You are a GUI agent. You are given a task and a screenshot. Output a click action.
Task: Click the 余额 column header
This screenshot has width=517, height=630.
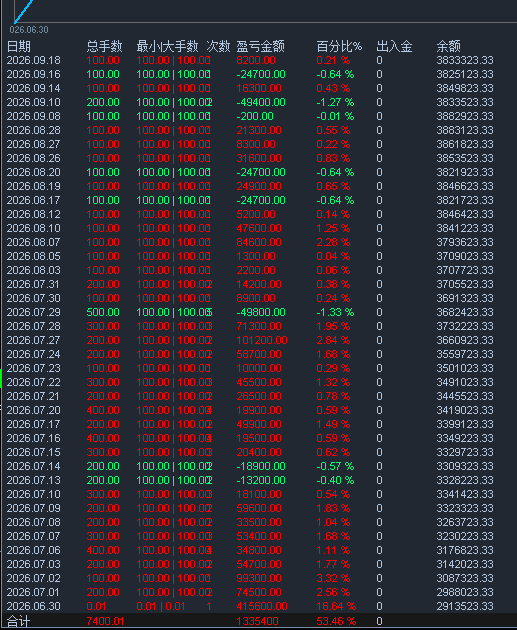(448, 47)
